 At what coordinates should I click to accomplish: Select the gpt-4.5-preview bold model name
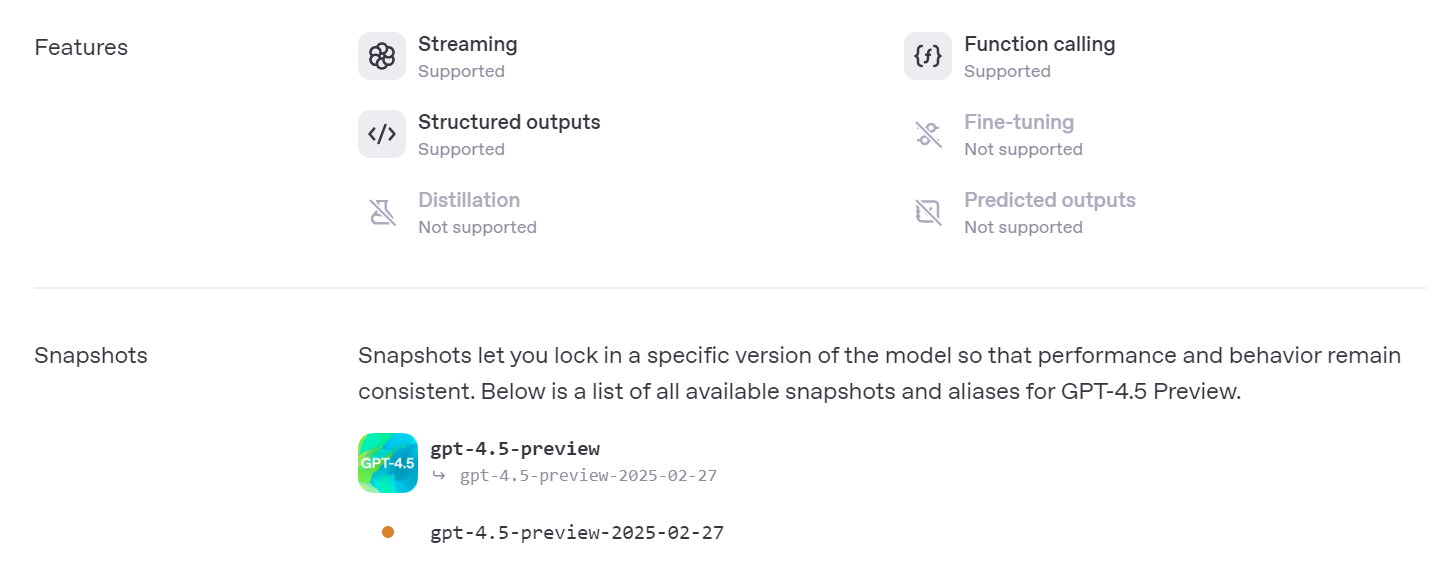pyautogui.click(x=515, y=448)
